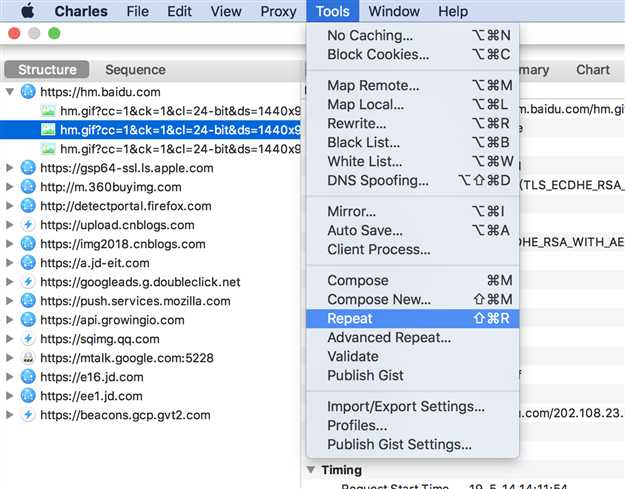Switch to the Sequence view tab
The width and height of the screenshot is (625, 489).
click(135, 70)
